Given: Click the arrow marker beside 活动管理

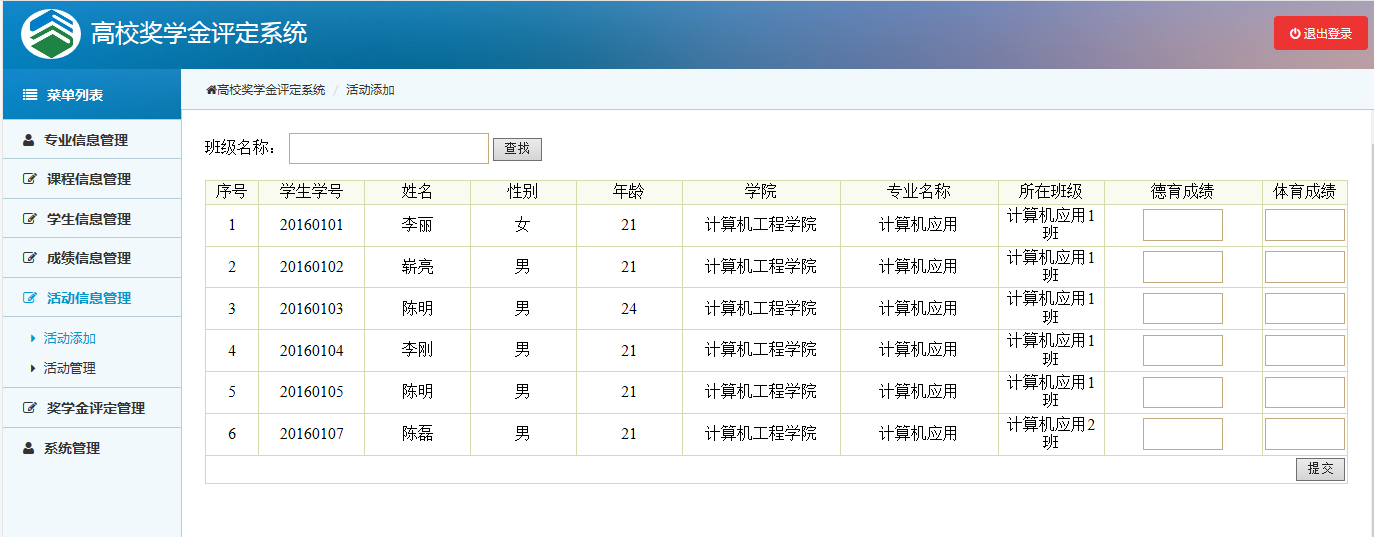Looking at the screenshot, I should coord(33,368).
